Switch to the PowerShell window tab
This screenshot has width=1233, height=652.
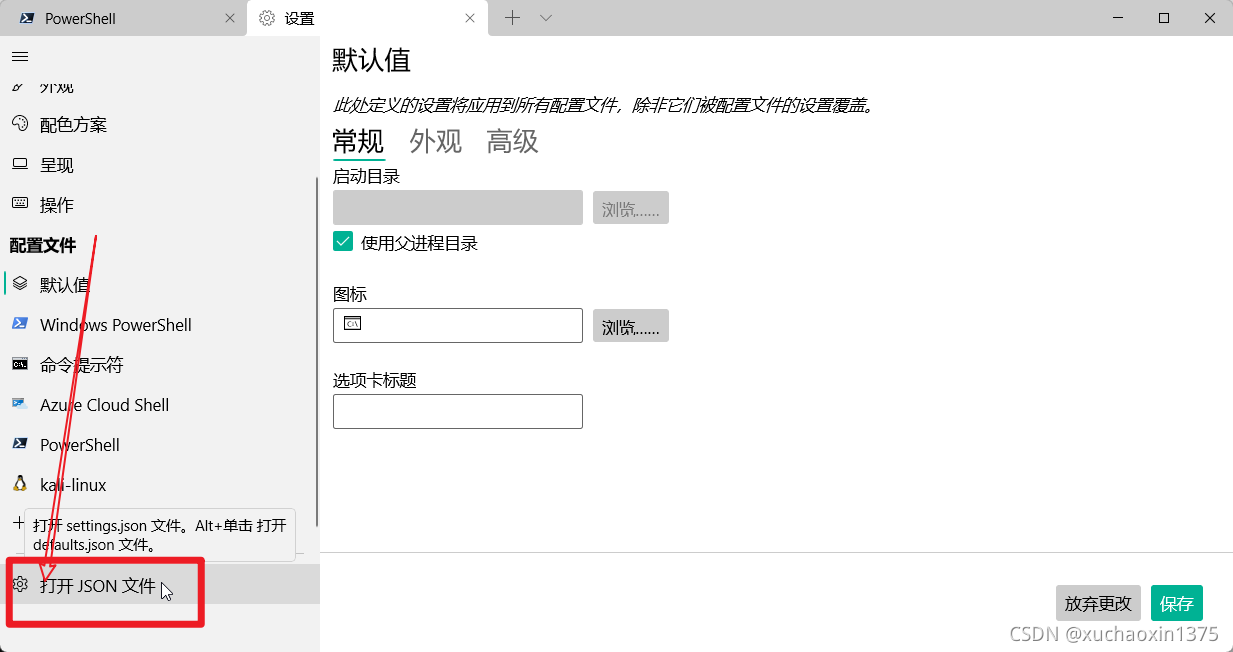click(123, 18)
